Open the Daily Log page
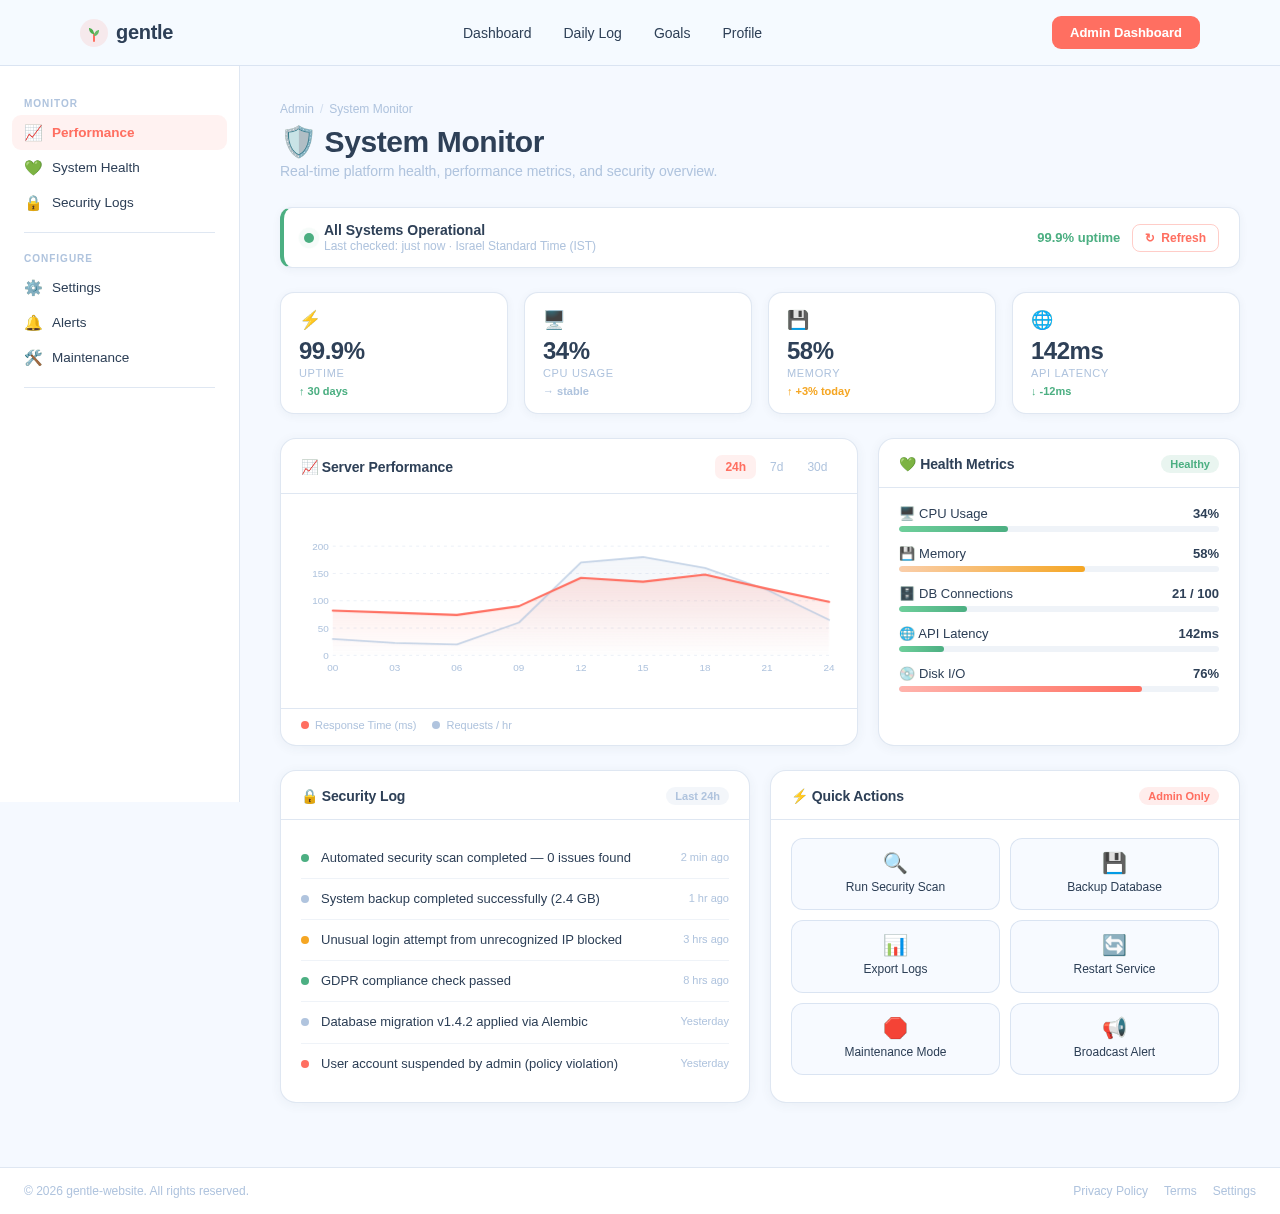This screenshot has width=1280, height=1214. pos(592,33)
